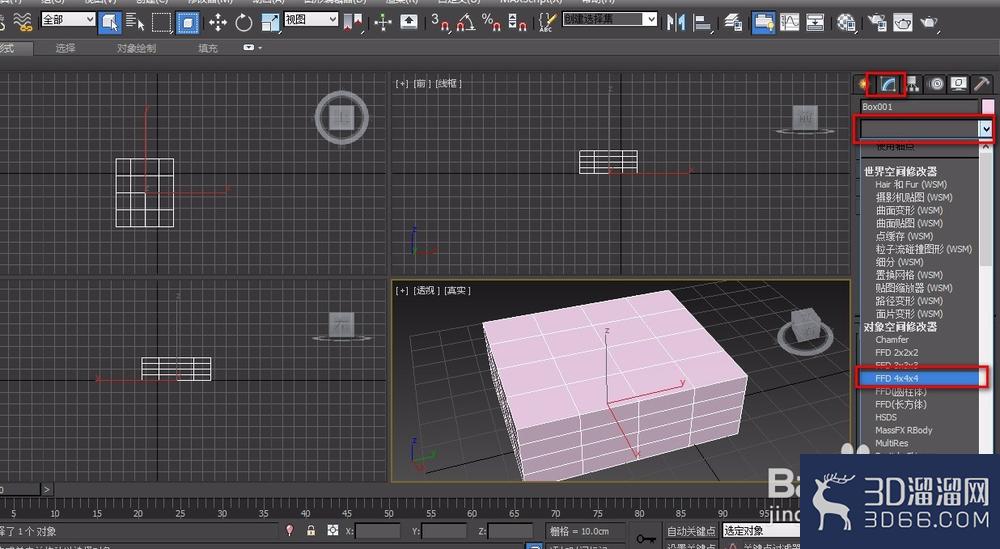Toggle Window/Crossing selection mode

pos(188,23)
